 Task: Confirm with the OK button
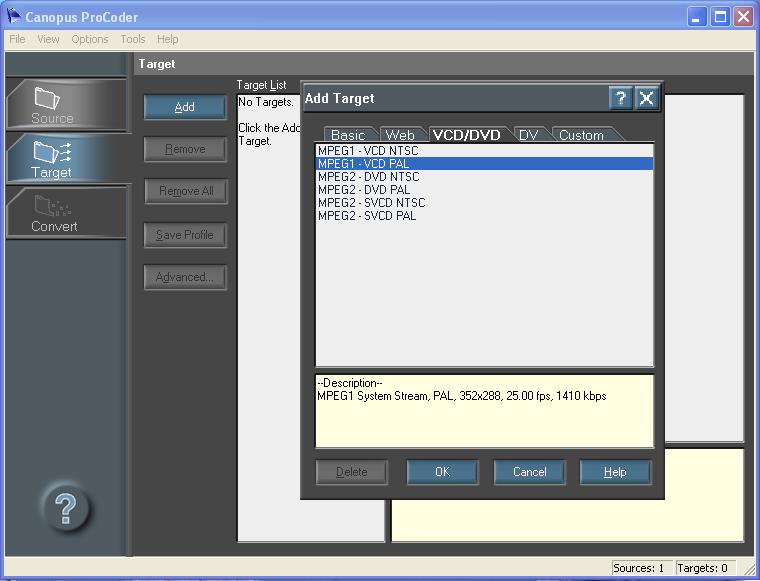coord(442,472)
